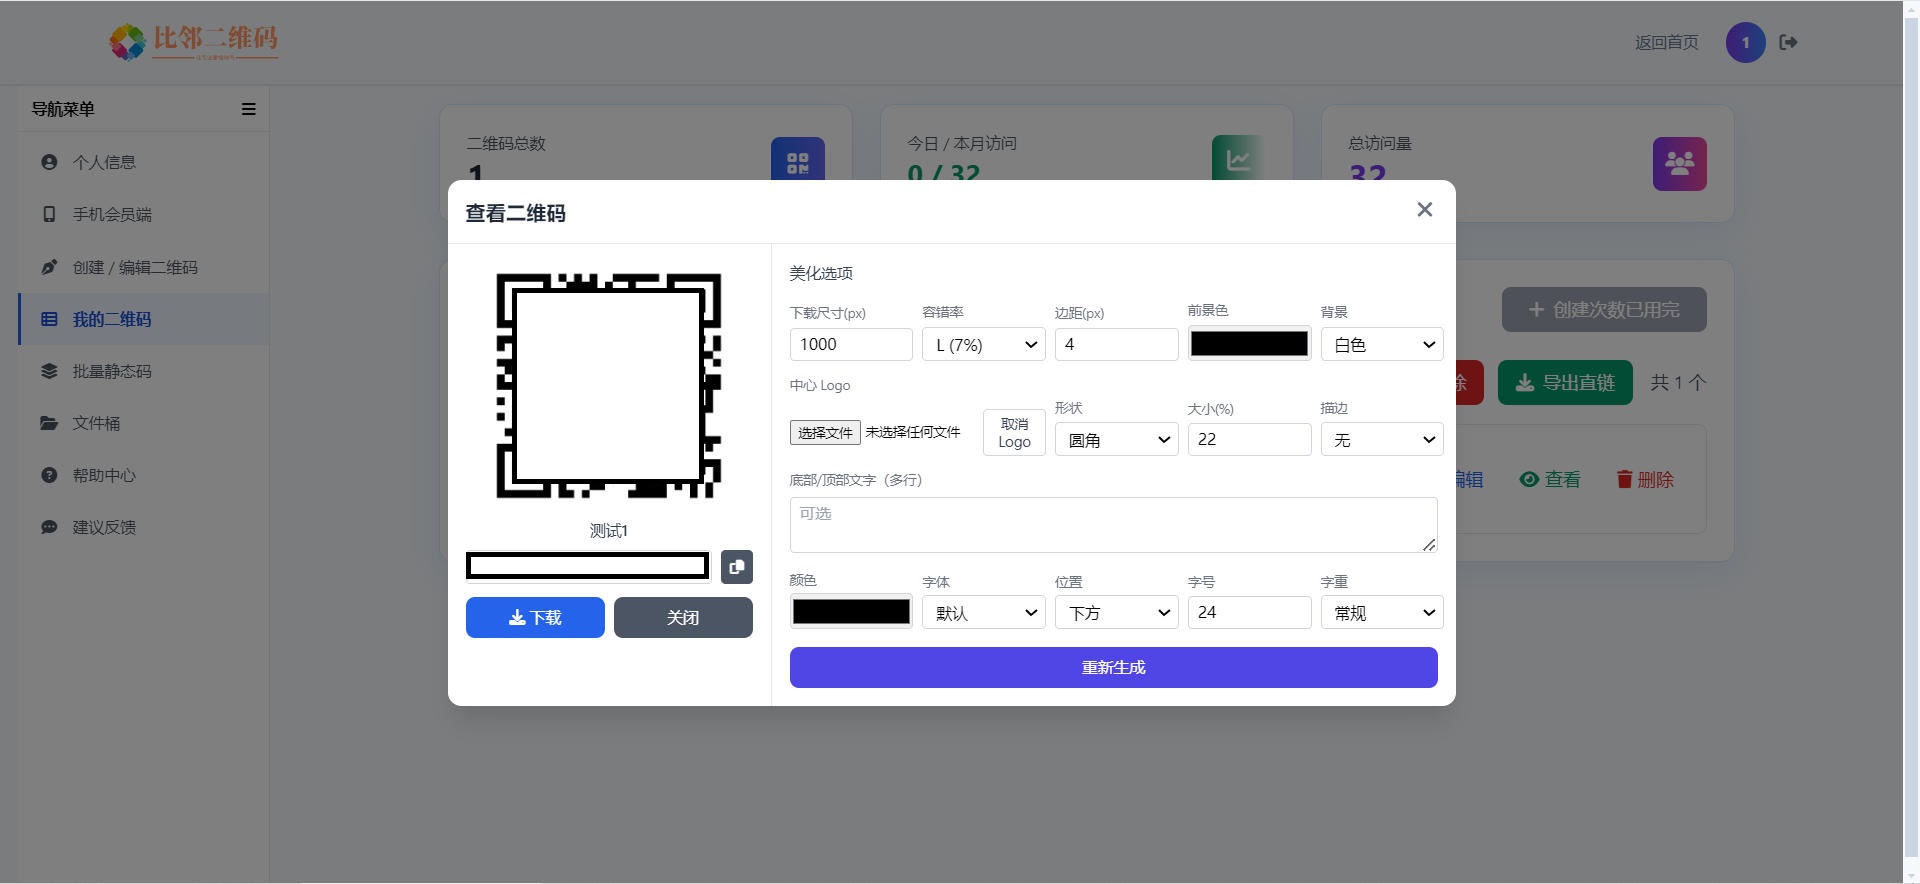
Task: Open 批量静态码 in the sidebar
Action: coord(143,371)
